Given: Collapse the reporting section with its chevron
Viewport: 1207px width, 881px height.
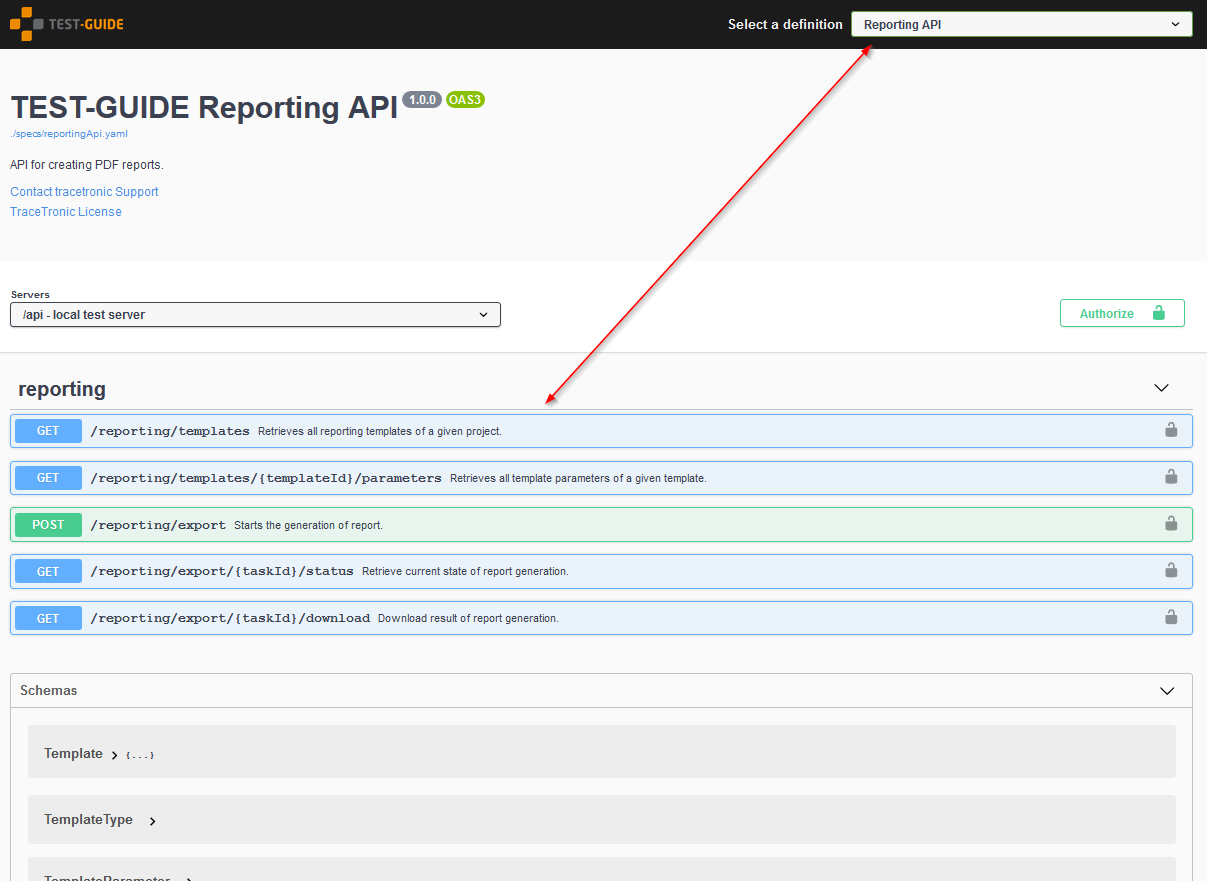Looking at the screenshot, I should [1161, 388].
